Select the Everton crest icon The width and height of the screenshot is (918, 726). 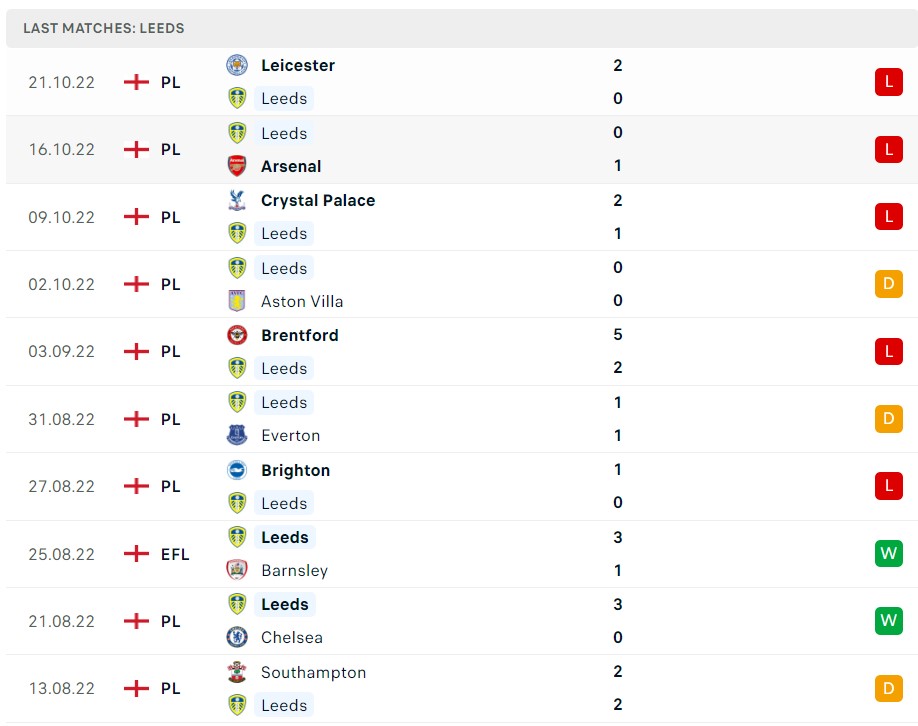237,435
